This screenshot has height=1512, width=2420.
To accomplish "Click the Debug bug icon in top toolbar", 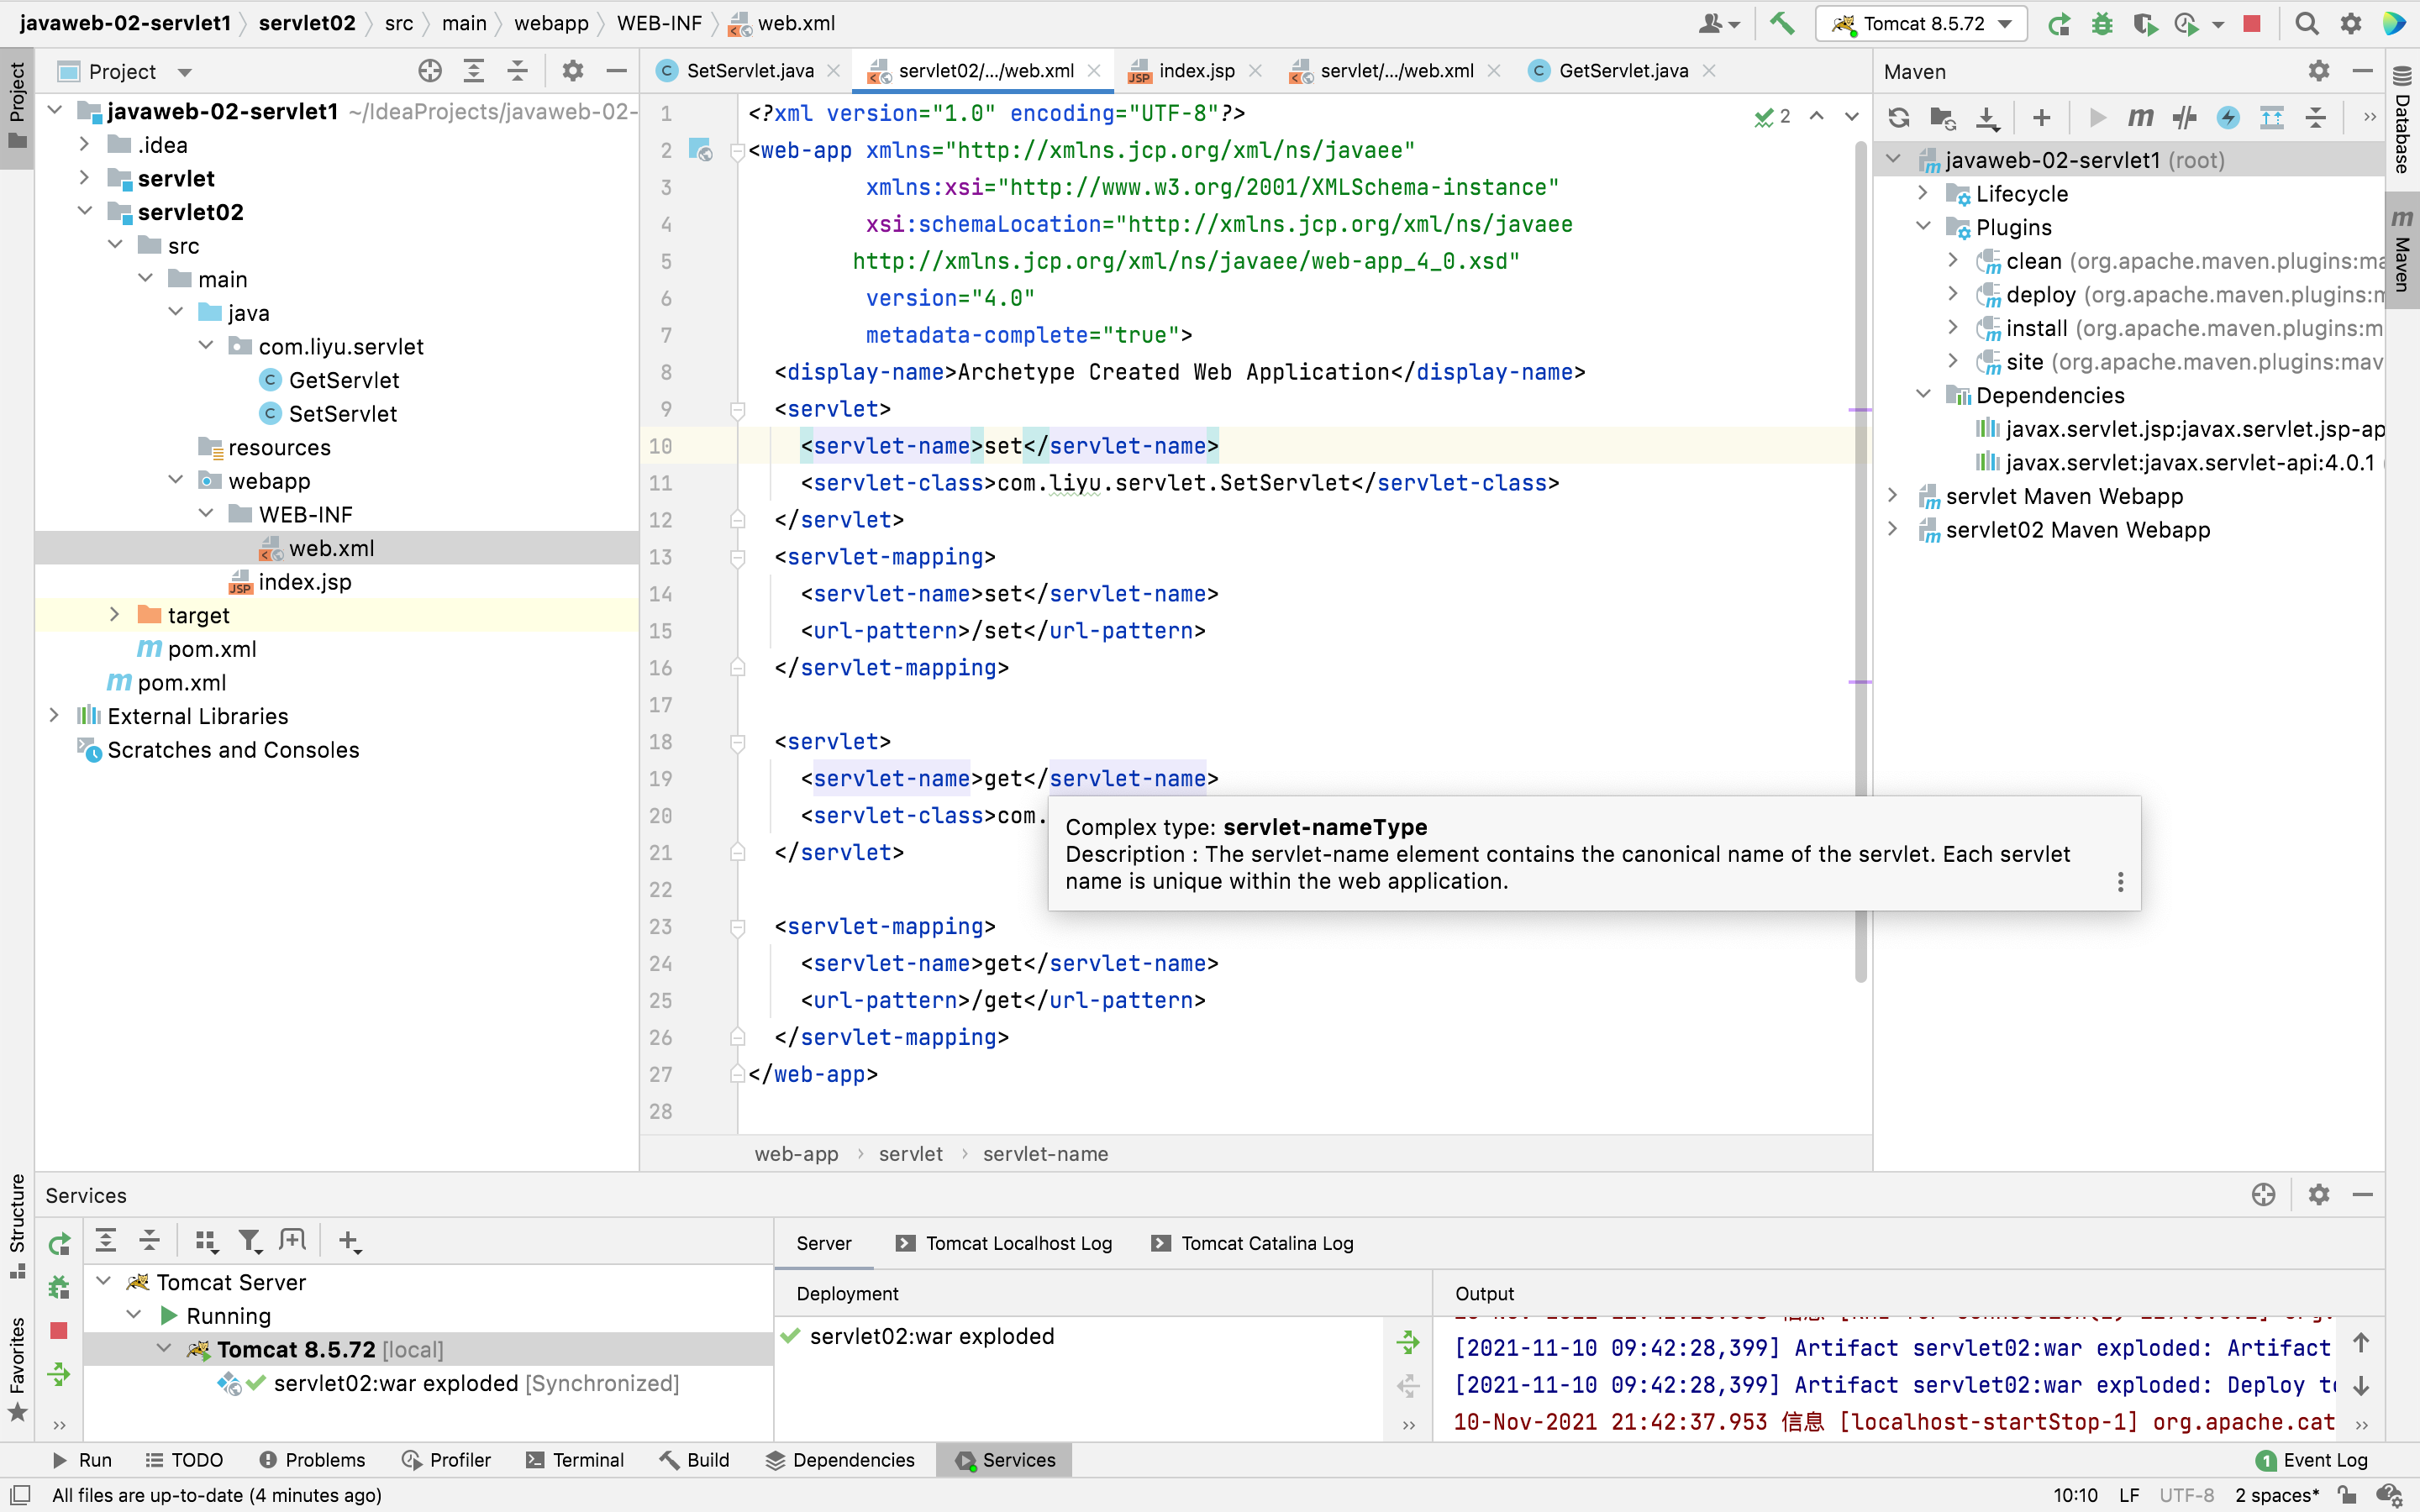I will tap(2102, 23).
